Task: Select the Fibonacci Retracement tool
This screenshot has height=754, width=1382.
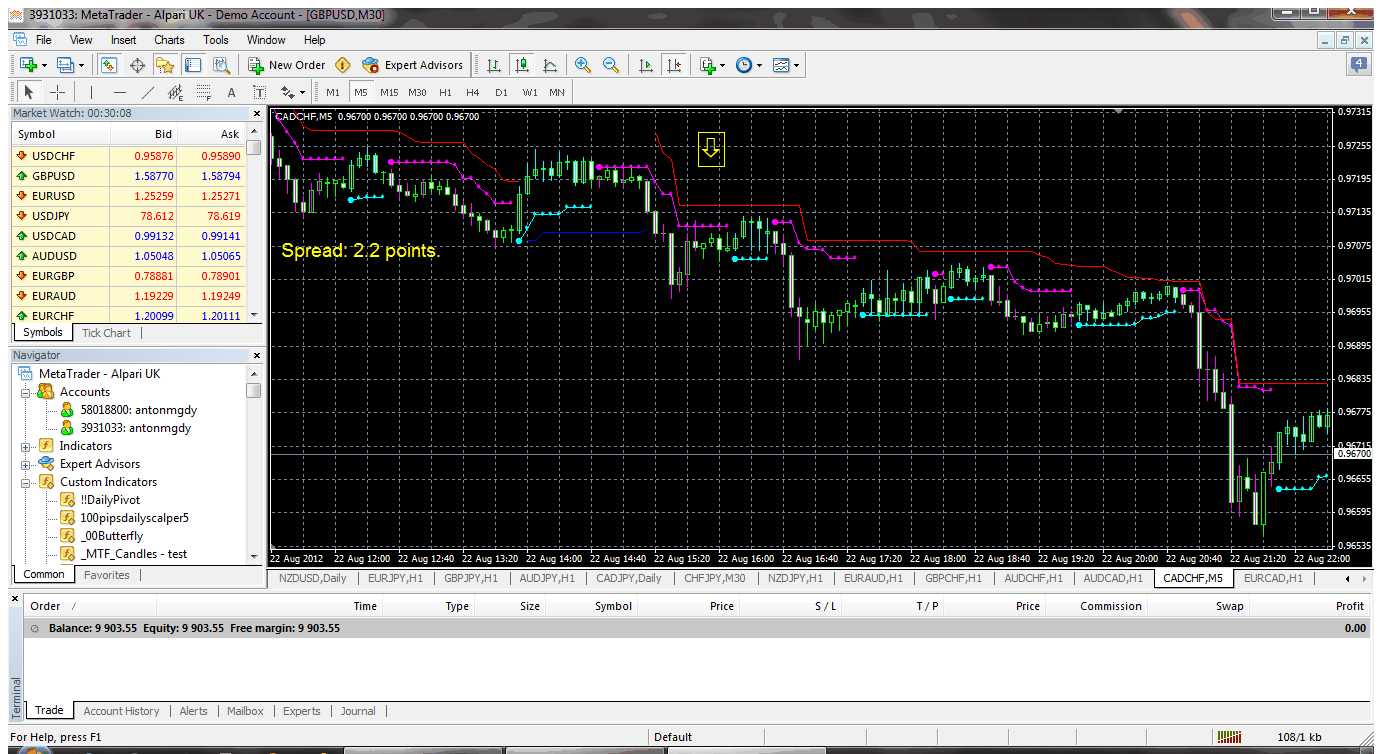Action: (204, 92)
